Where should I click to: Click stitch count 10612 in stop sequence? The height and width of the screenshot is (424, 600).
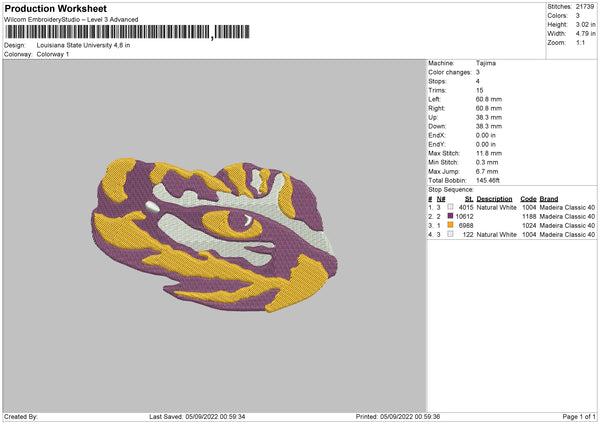465,216
